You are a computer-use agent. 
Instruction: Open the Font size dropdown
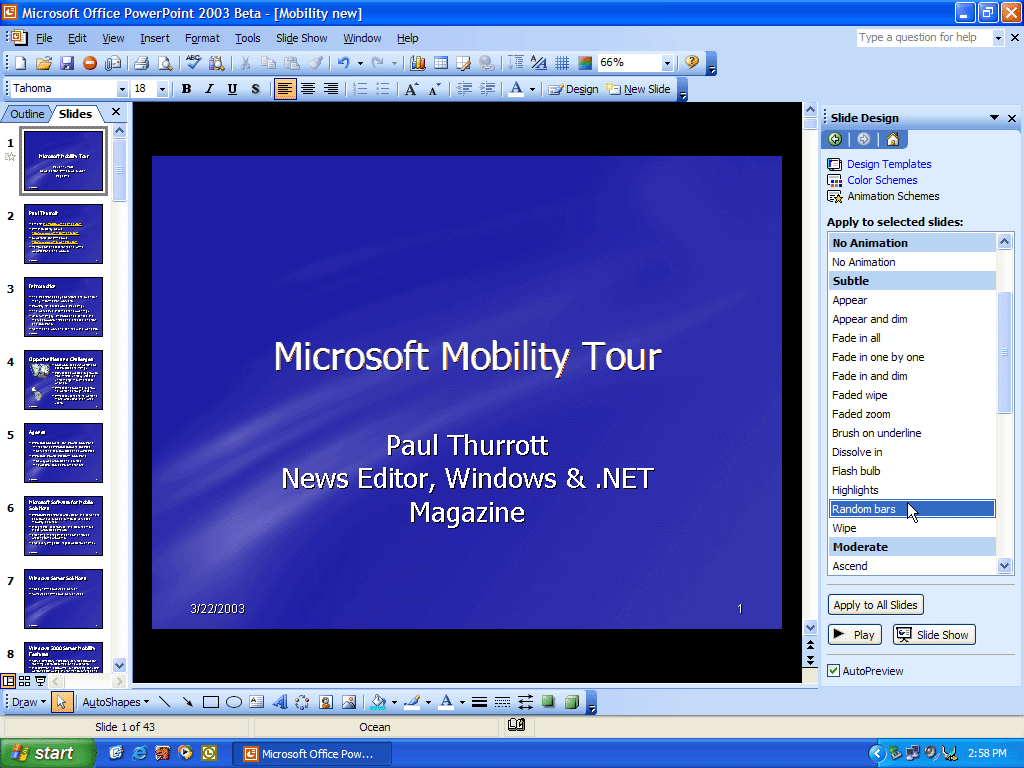click(162, 89)
